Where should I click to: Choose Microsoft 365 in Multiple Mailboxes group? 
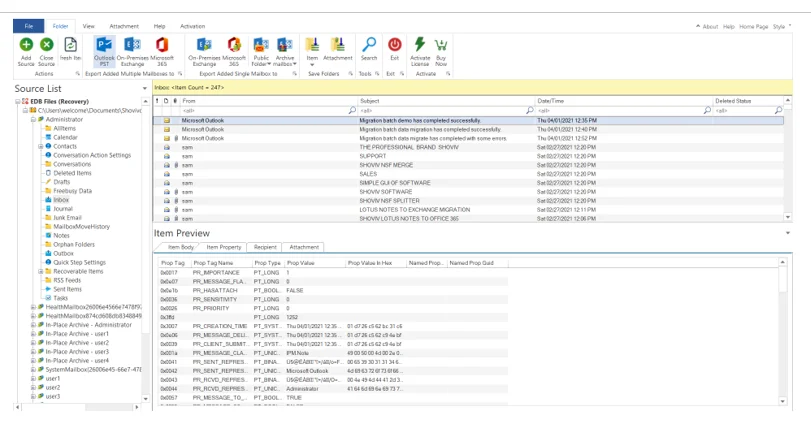click(x=162, y=51)
